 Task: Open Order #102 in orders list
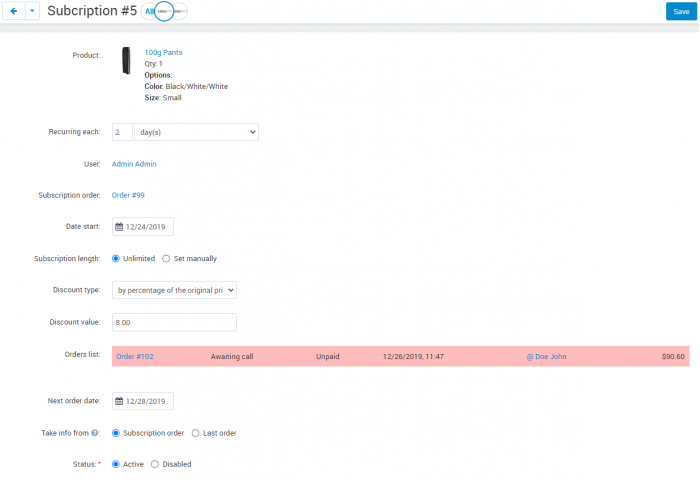(x=135, y=357)
